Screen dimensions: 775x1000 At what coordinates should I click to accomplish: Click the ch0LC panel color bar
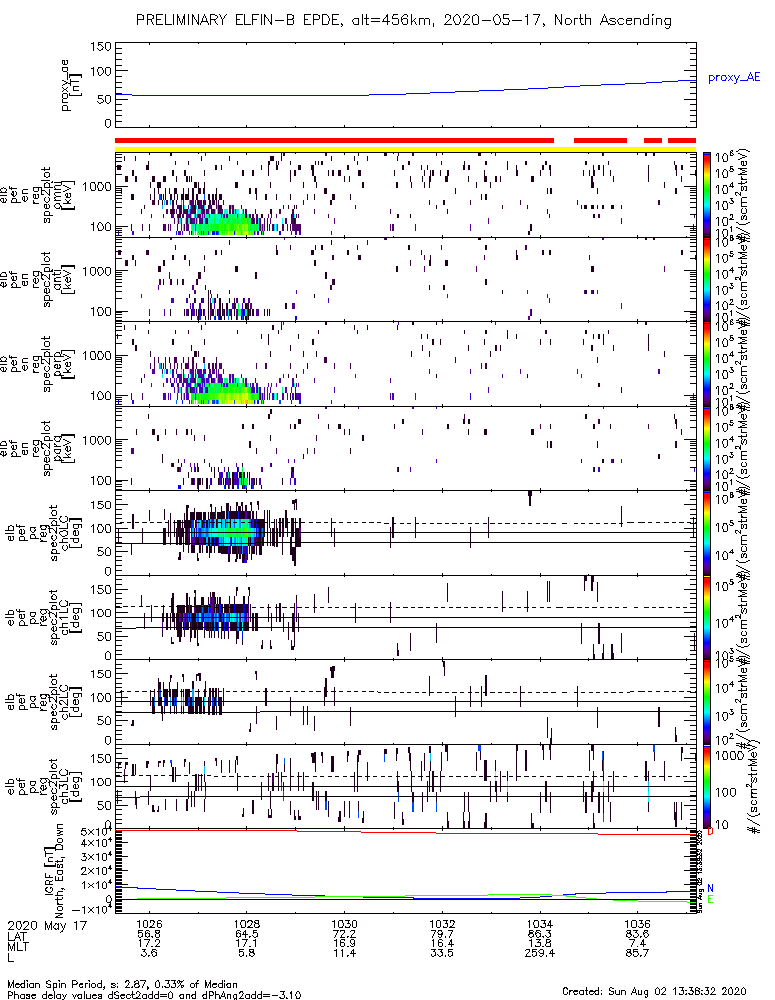click(x=707, y=533)
